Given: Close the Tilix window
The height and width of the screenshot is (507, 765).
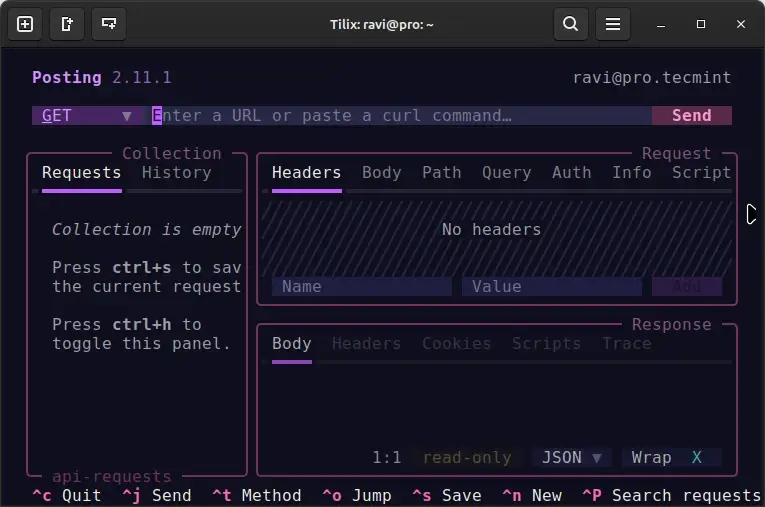Looking at the screenshot, I should (741, 24).
